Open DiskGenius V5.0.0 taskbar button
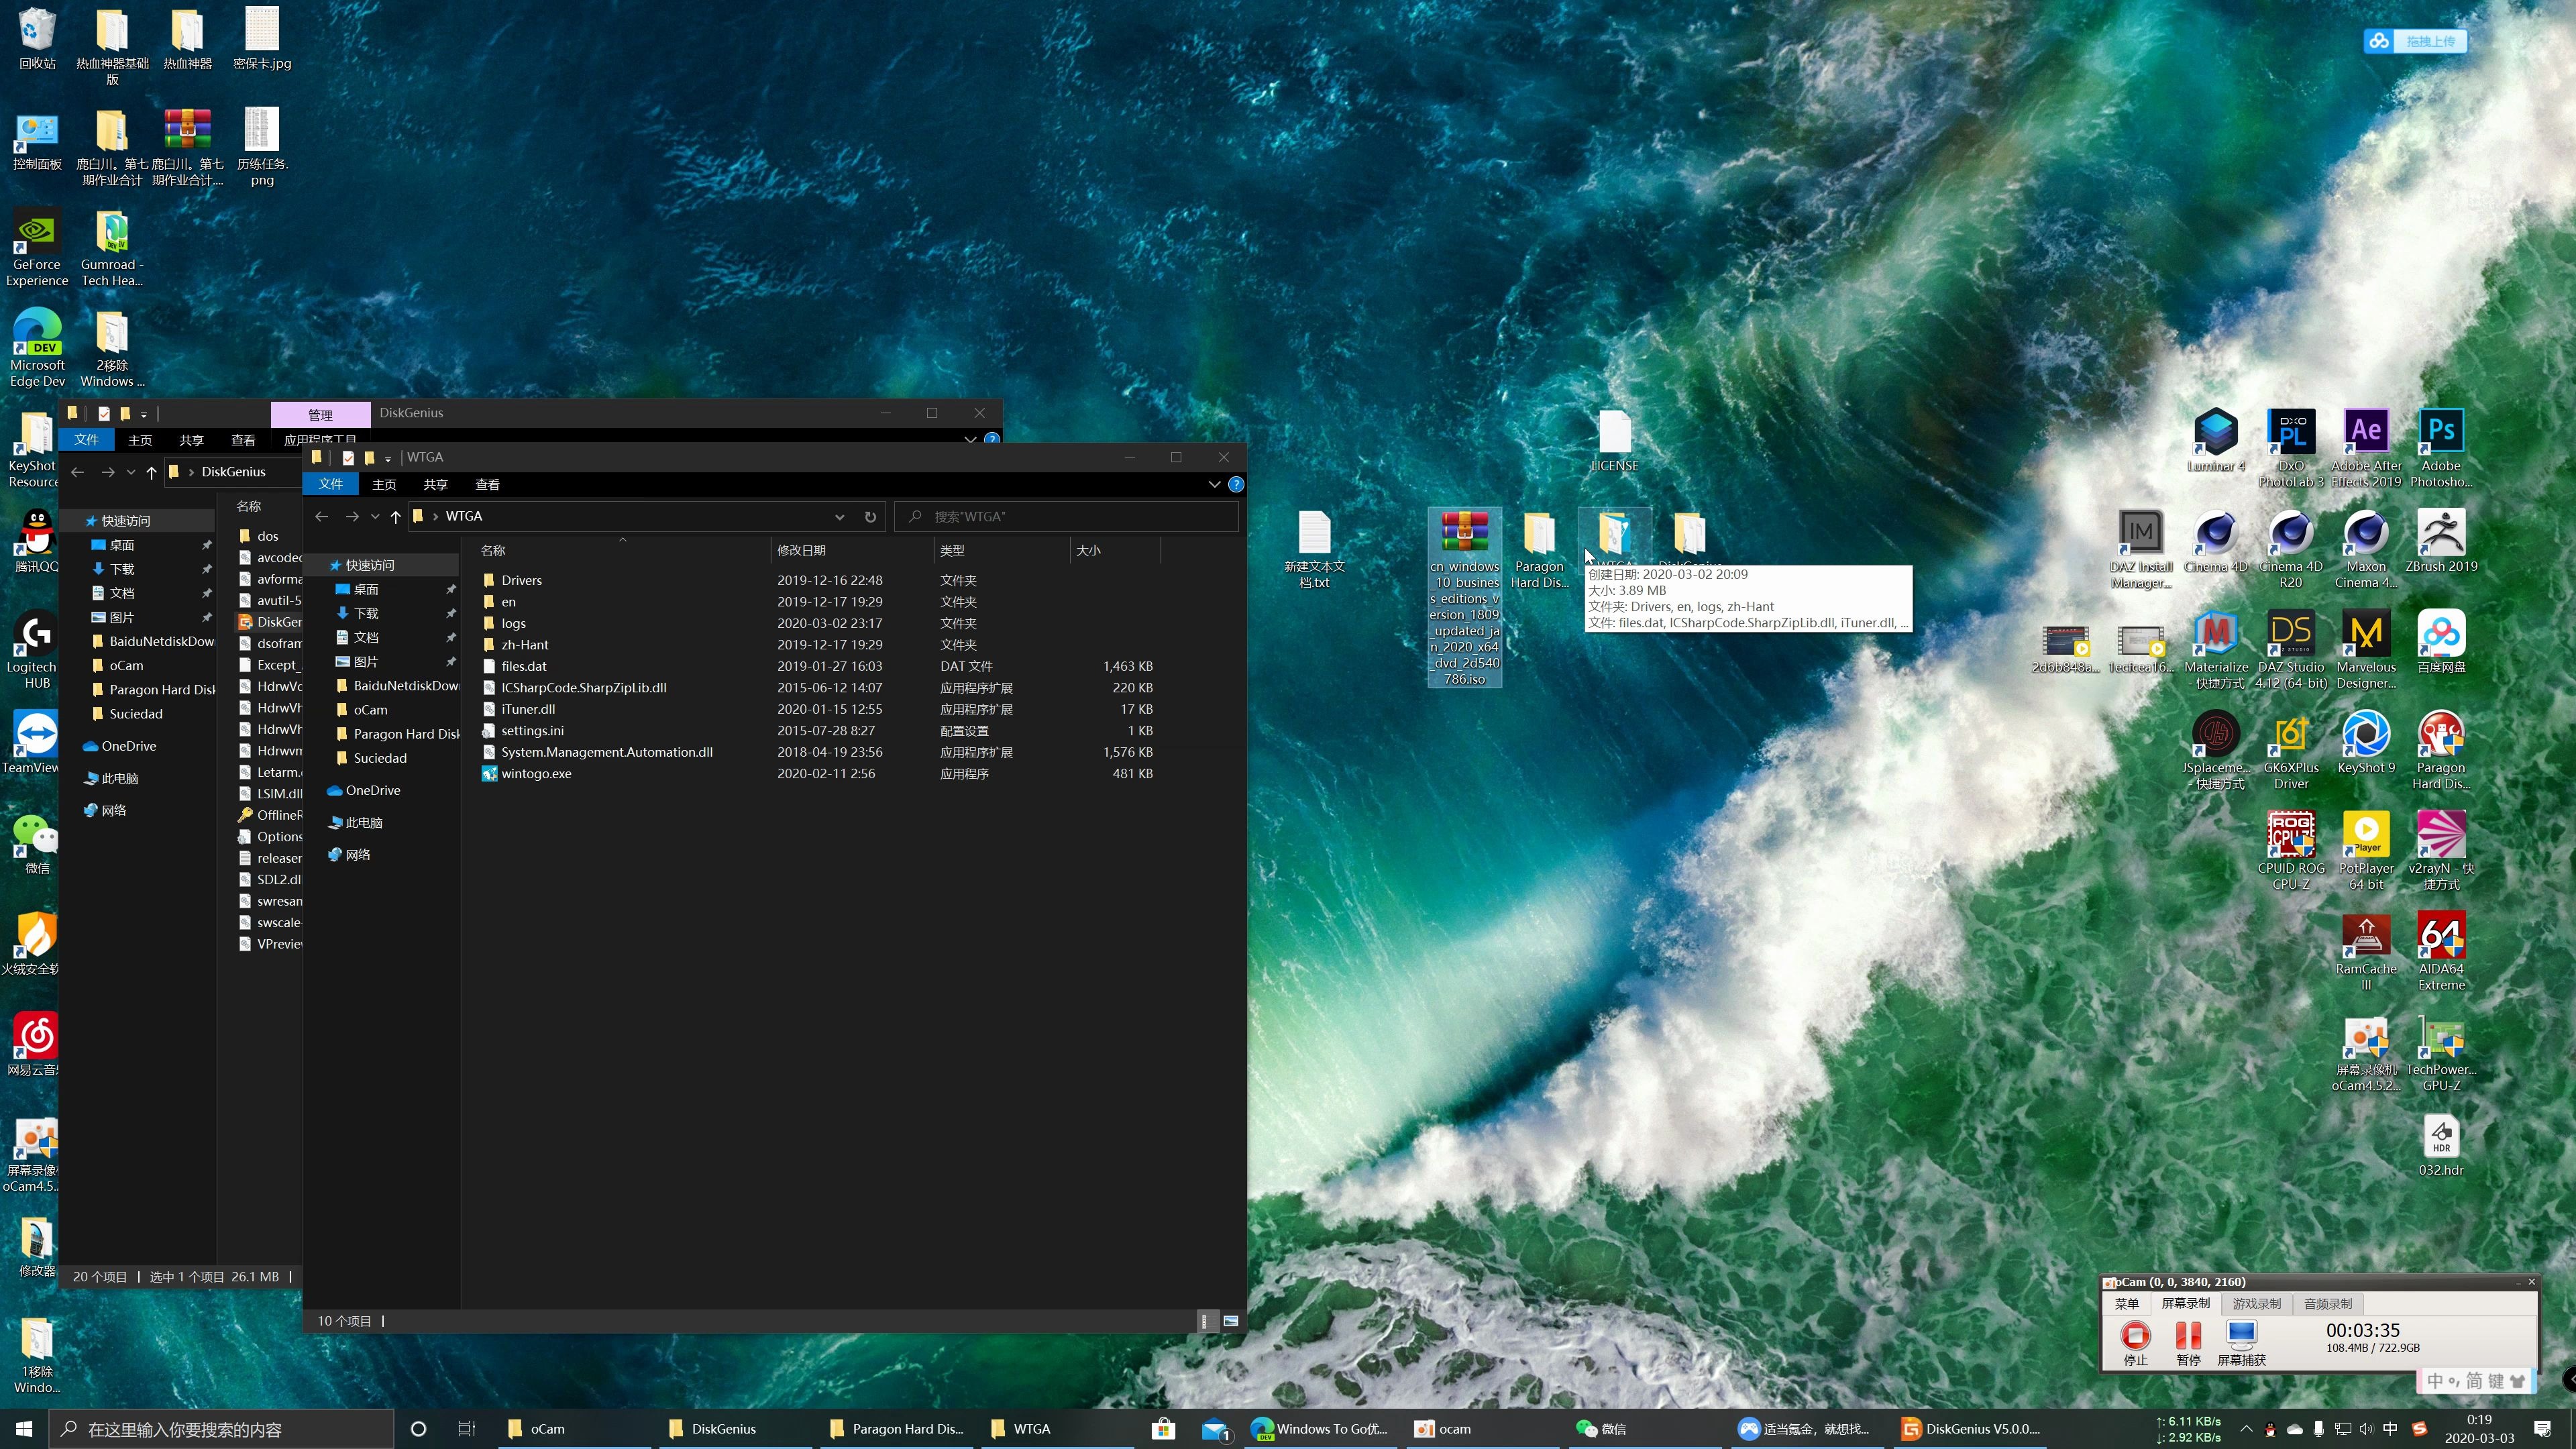Viewport: 2576px width, 1449px height. (1970, 1429)
